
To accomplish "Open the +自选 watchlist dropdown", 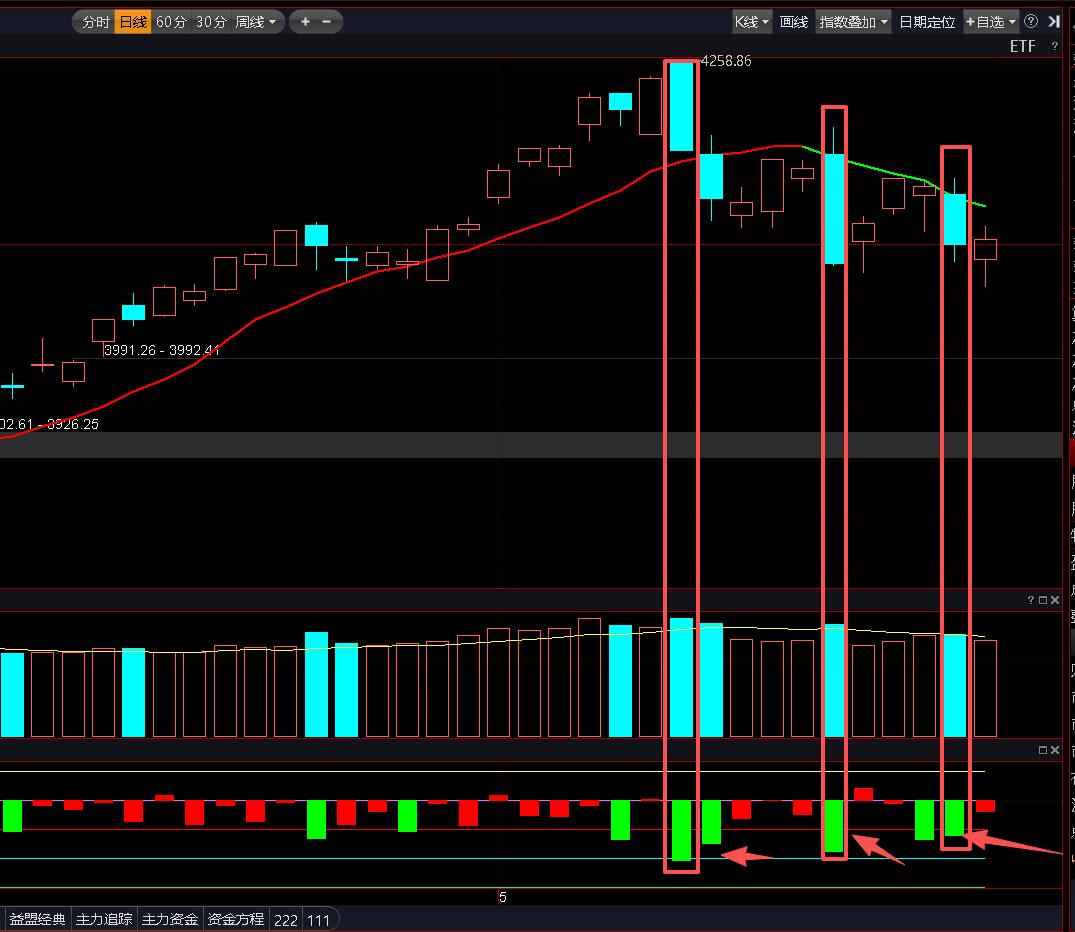I will click(x=991, y=22).
